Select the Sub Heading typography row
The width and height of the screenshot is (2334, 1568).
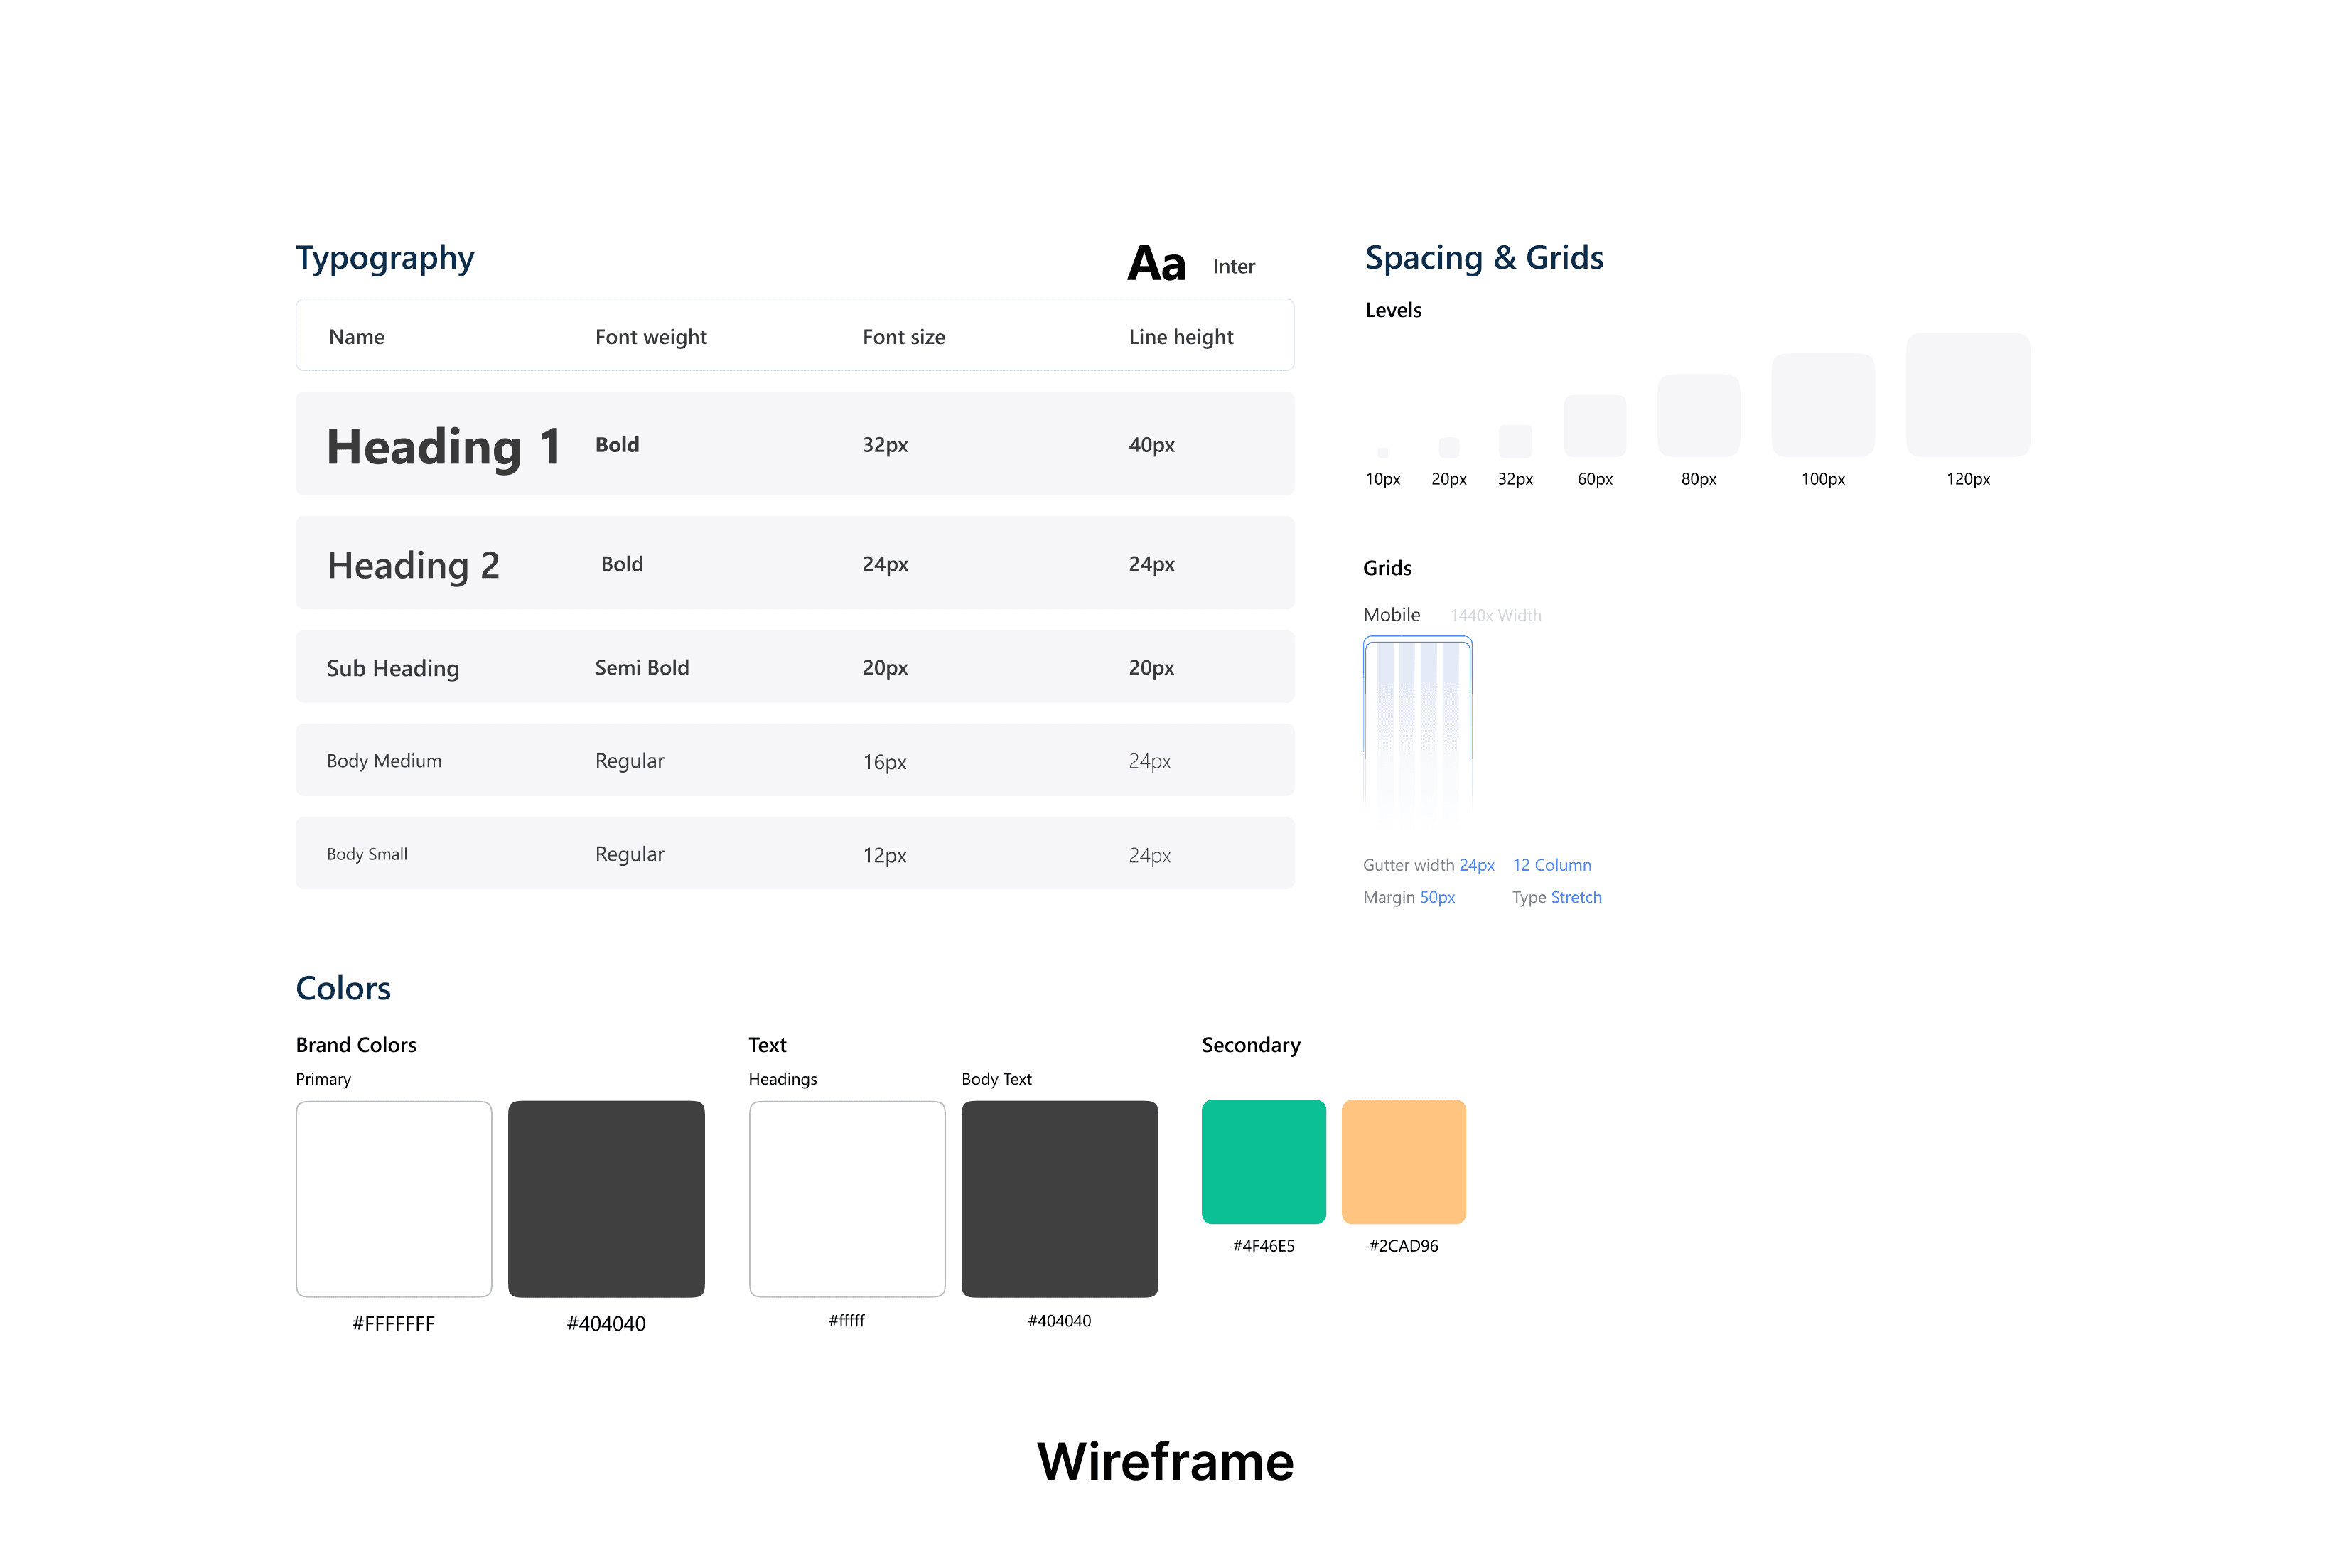pyautogui.click(x=794, y=667)
